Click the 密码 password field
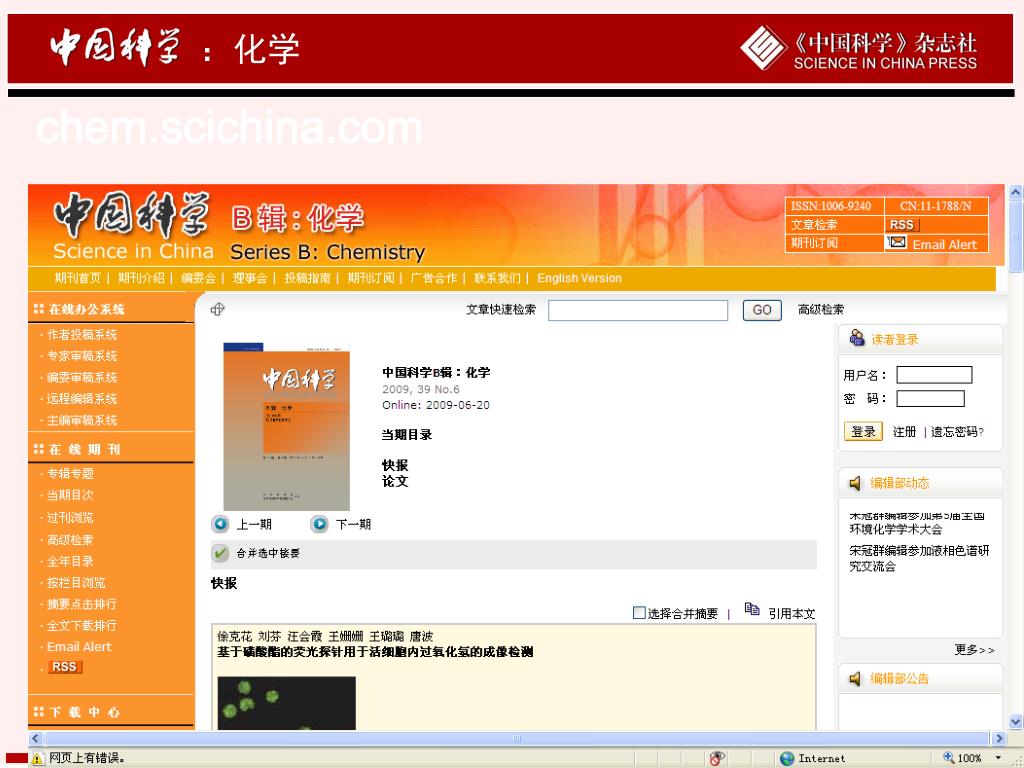The width and height of the screenshot is (1024, 768). [930, 398]
